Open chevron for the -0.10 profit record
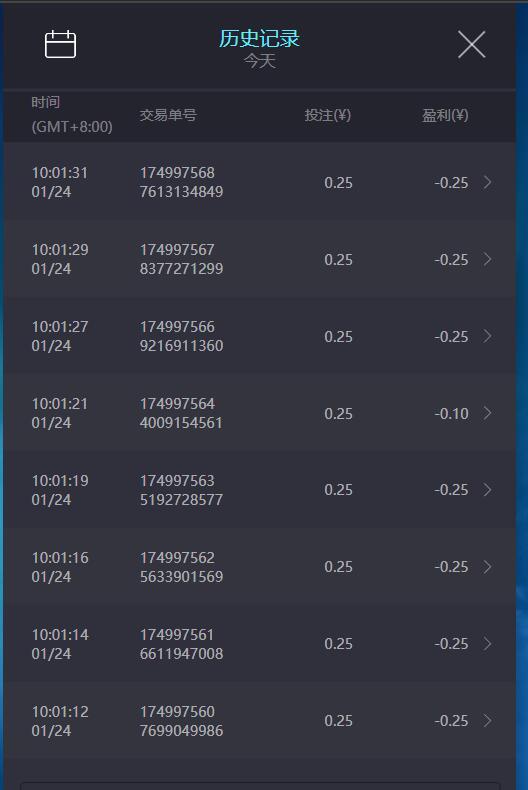Screen dimensions: 528x790 tap(487, 413)
